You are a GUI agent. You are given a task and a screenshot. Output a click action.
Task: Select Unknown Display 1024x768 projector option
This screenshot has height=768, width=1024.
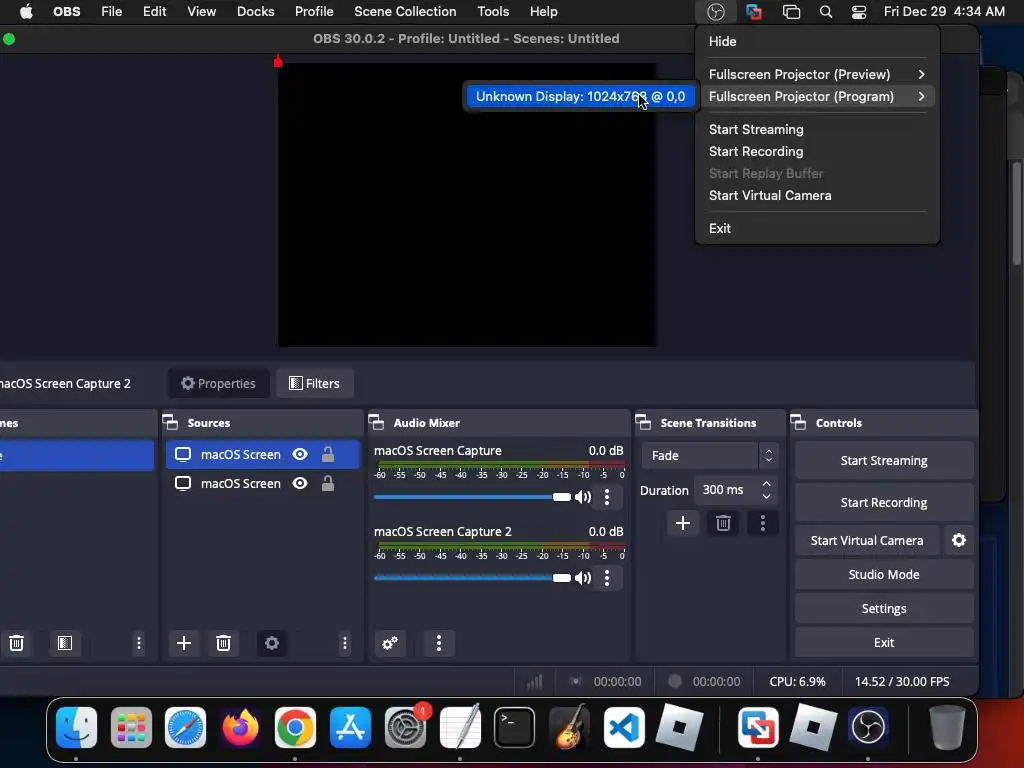tap(581, 97)
